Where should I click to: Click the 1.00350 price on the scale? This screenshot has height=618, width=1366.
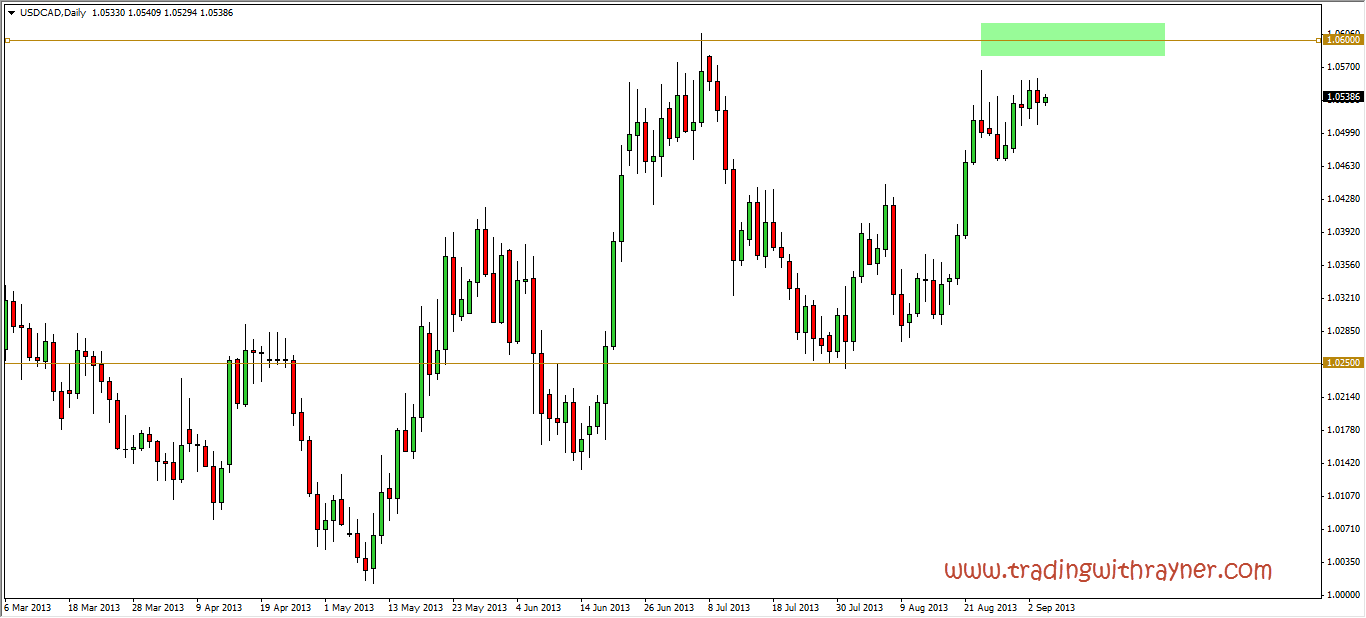1342,561
